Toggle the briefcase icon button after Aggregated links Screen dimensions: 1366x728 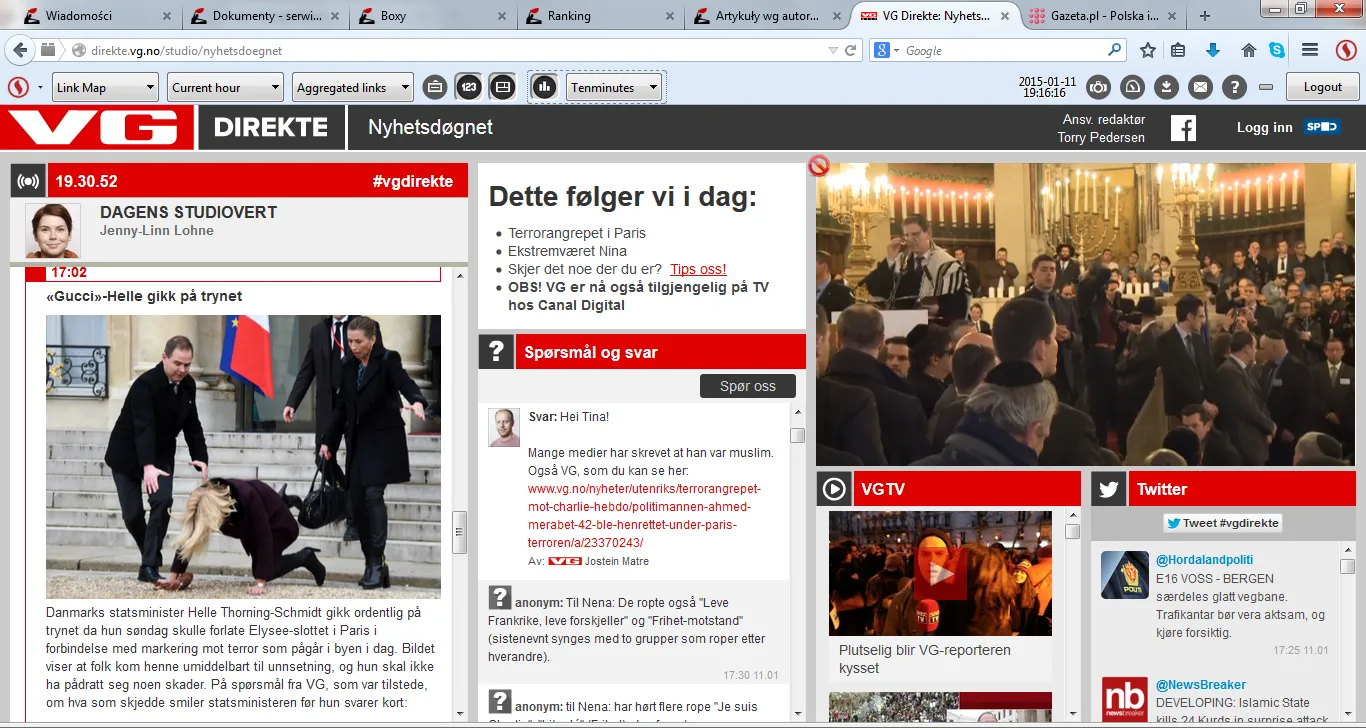coord(435,87)
